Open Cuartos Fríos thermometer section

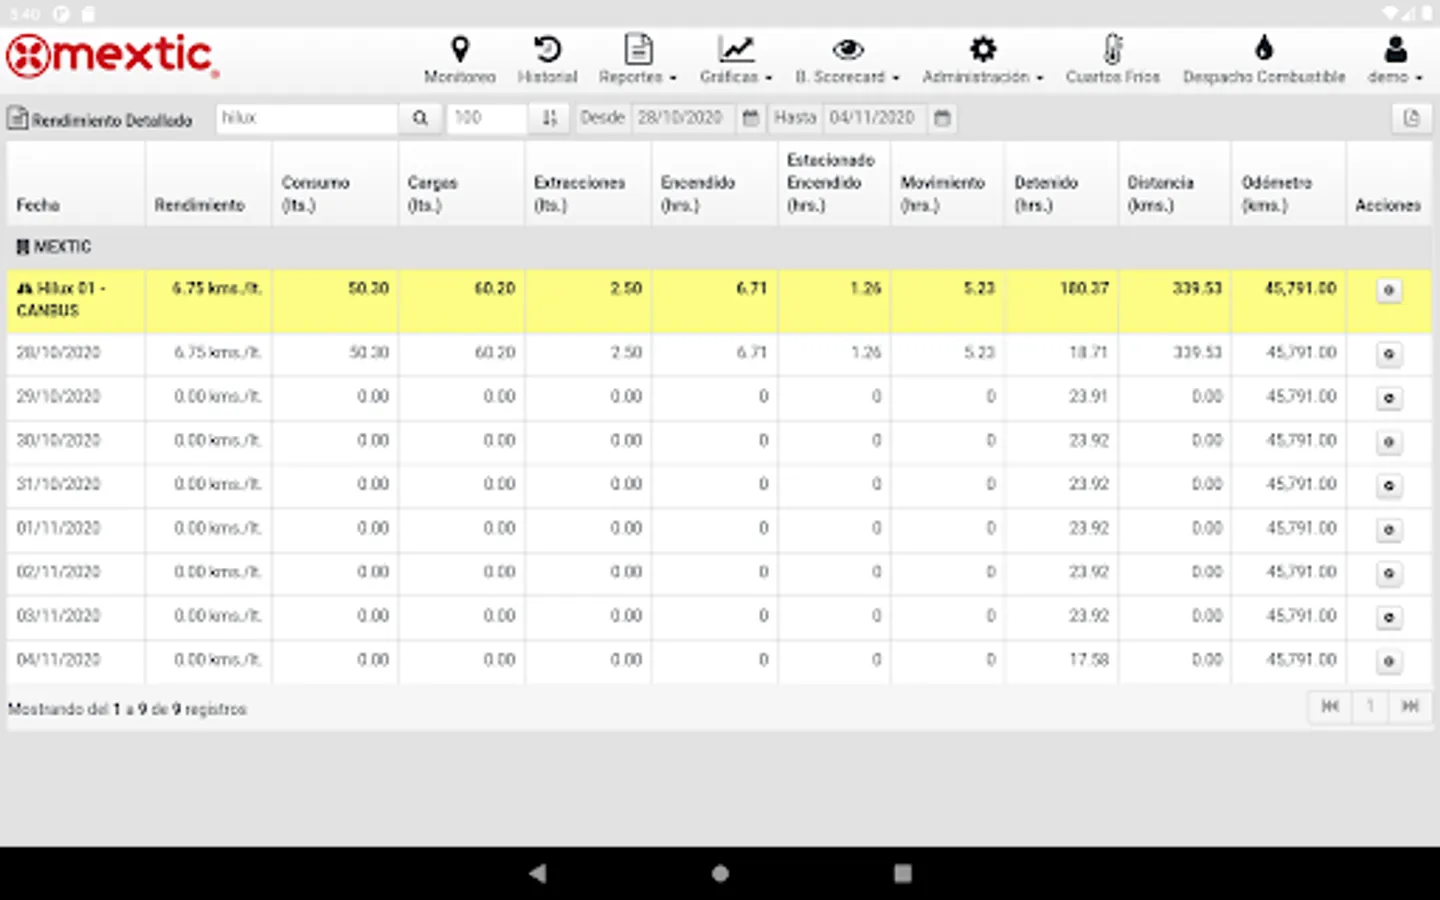pyautogui.click(x=1112, y=60)
